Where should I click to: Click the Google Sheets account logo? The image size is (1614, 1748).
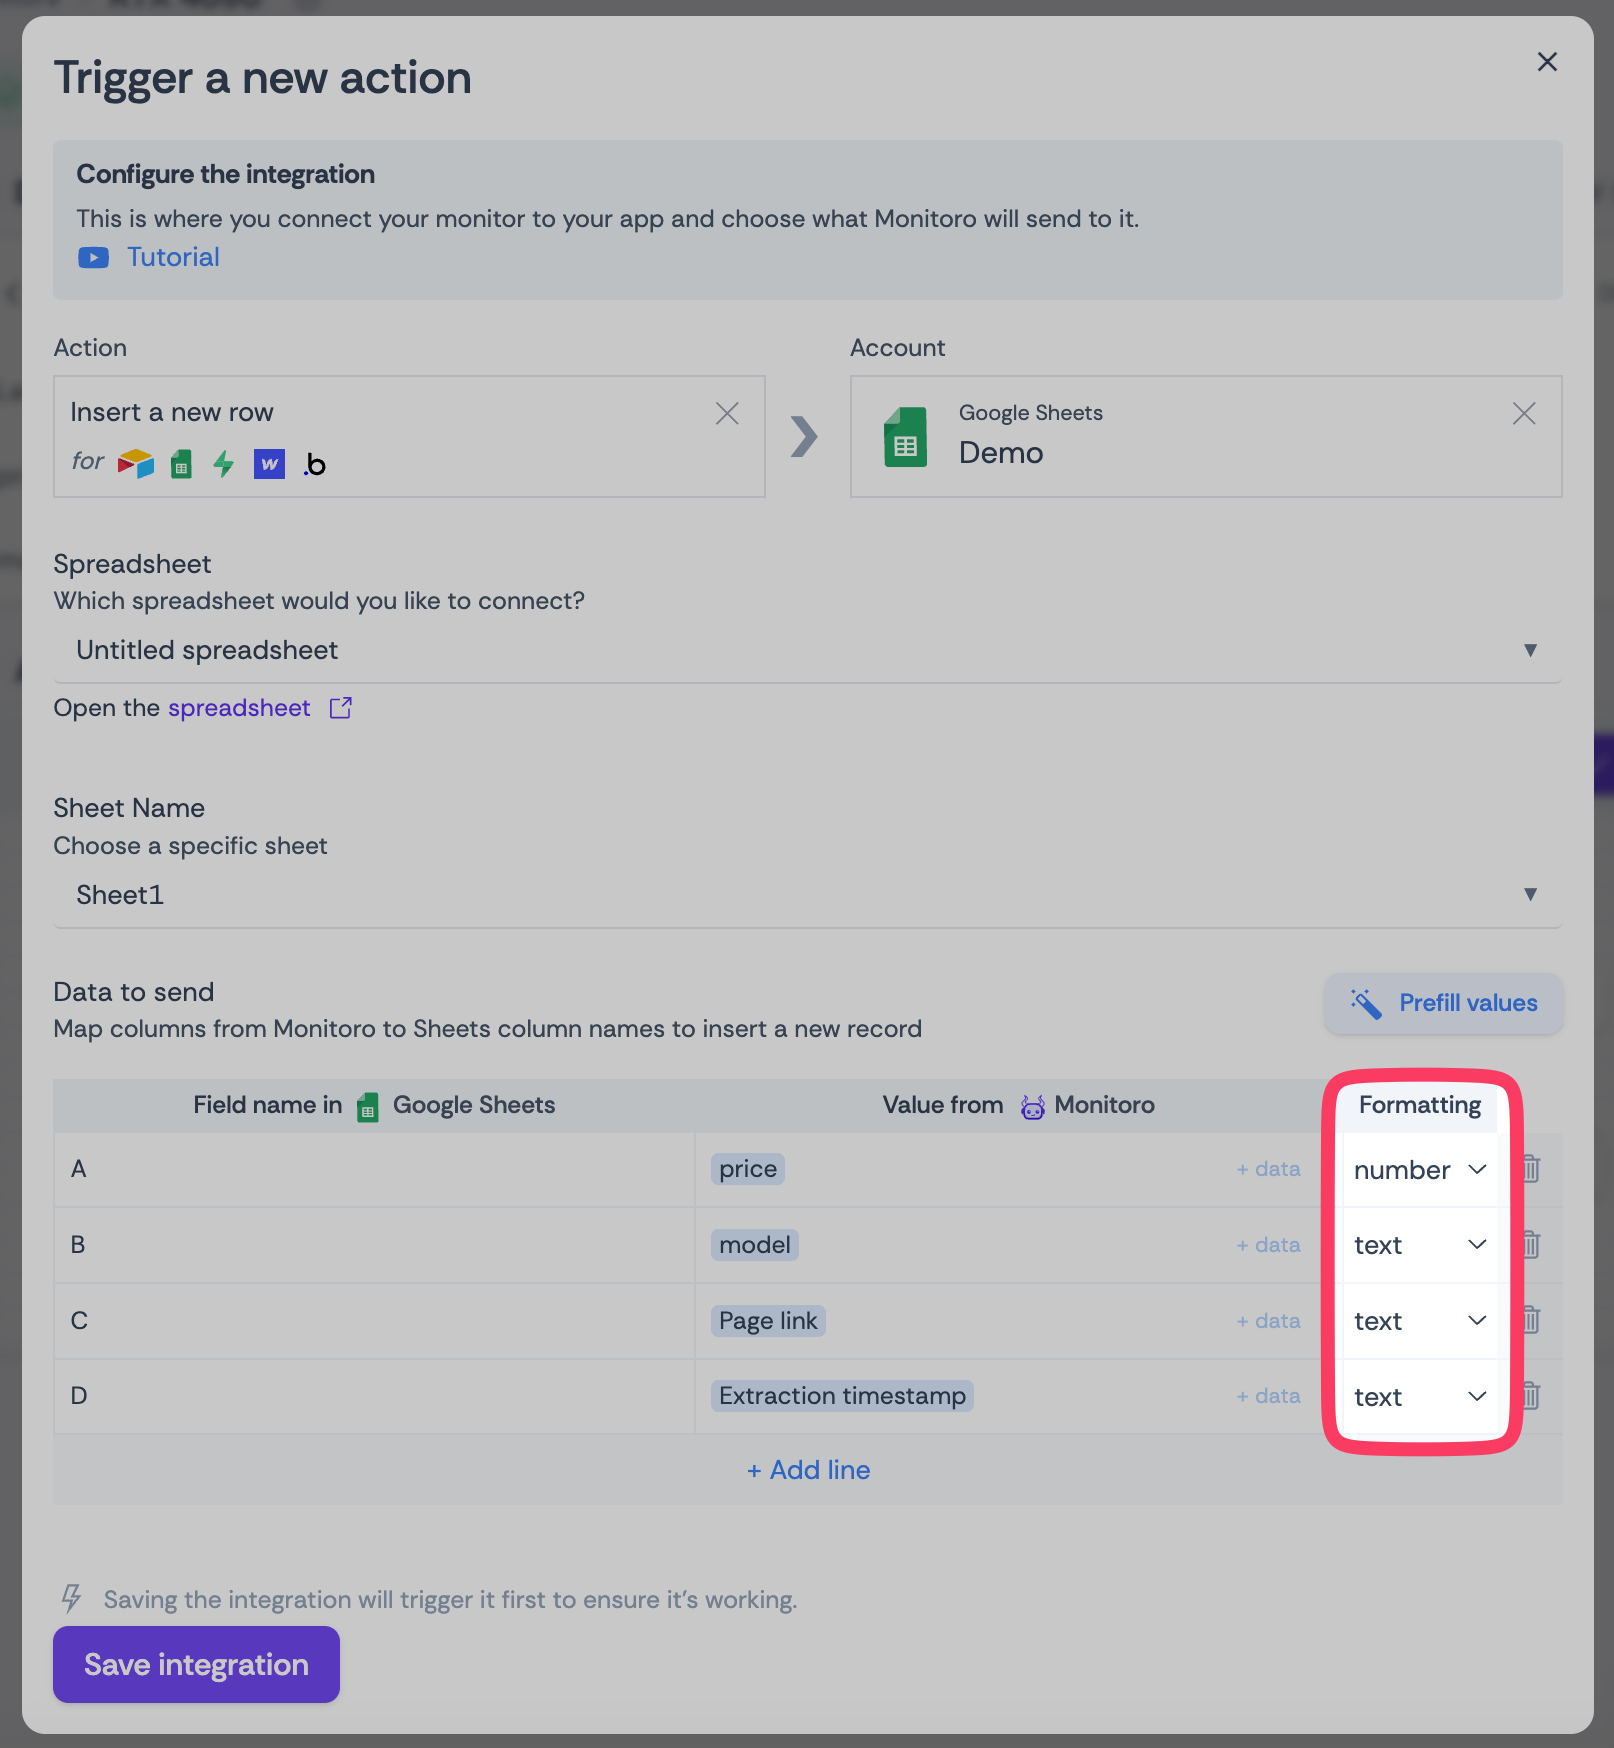point(905,437)
